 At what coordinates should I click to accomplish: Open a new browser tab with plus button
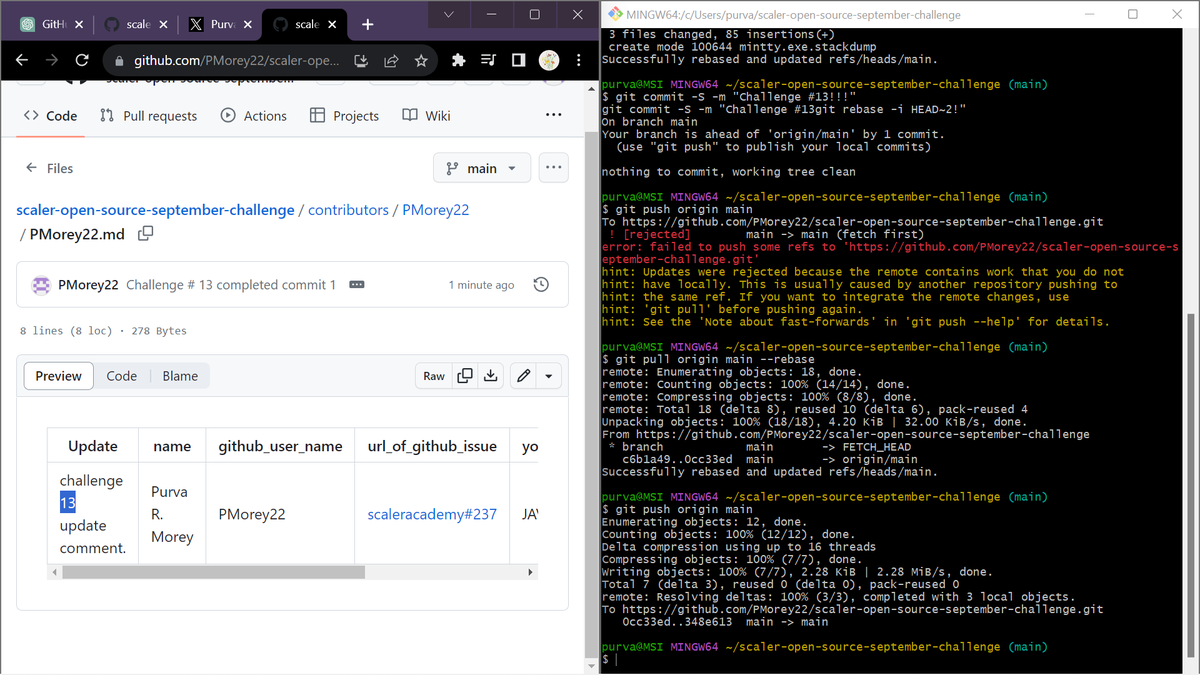[x=368, y=24]
